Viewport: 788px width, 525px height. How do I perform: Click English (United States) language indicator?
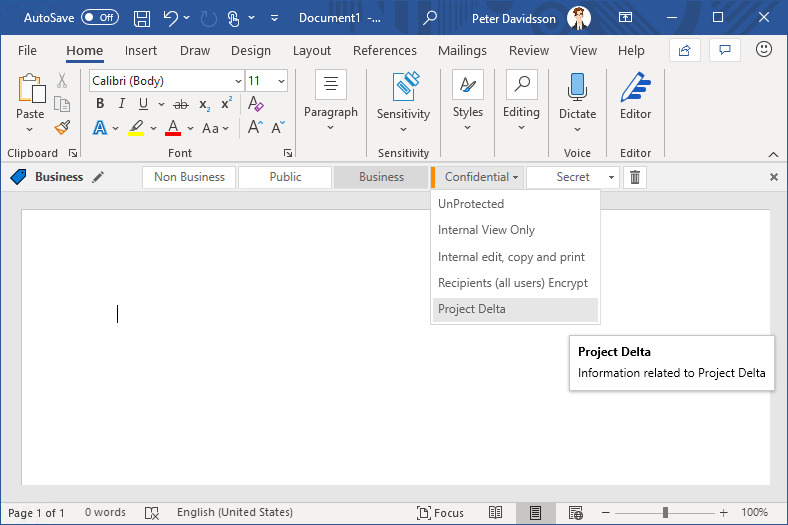(x=237, y=513)
